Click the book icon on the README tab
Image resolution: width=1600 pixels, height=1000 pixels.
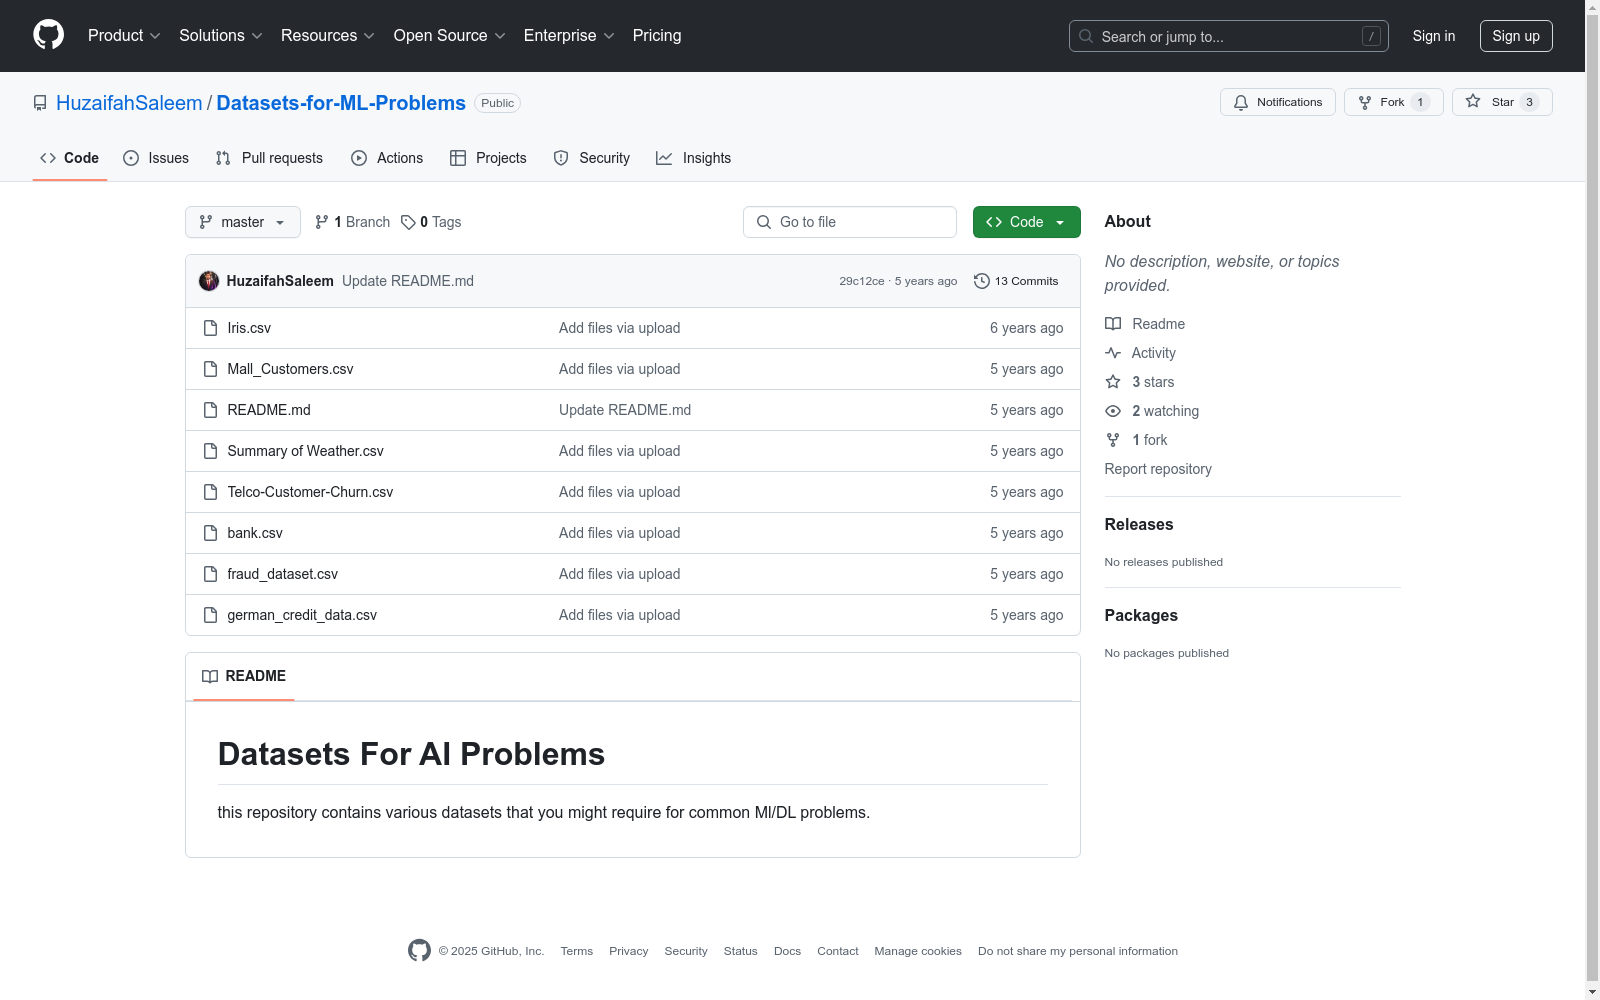coord(210,676)
